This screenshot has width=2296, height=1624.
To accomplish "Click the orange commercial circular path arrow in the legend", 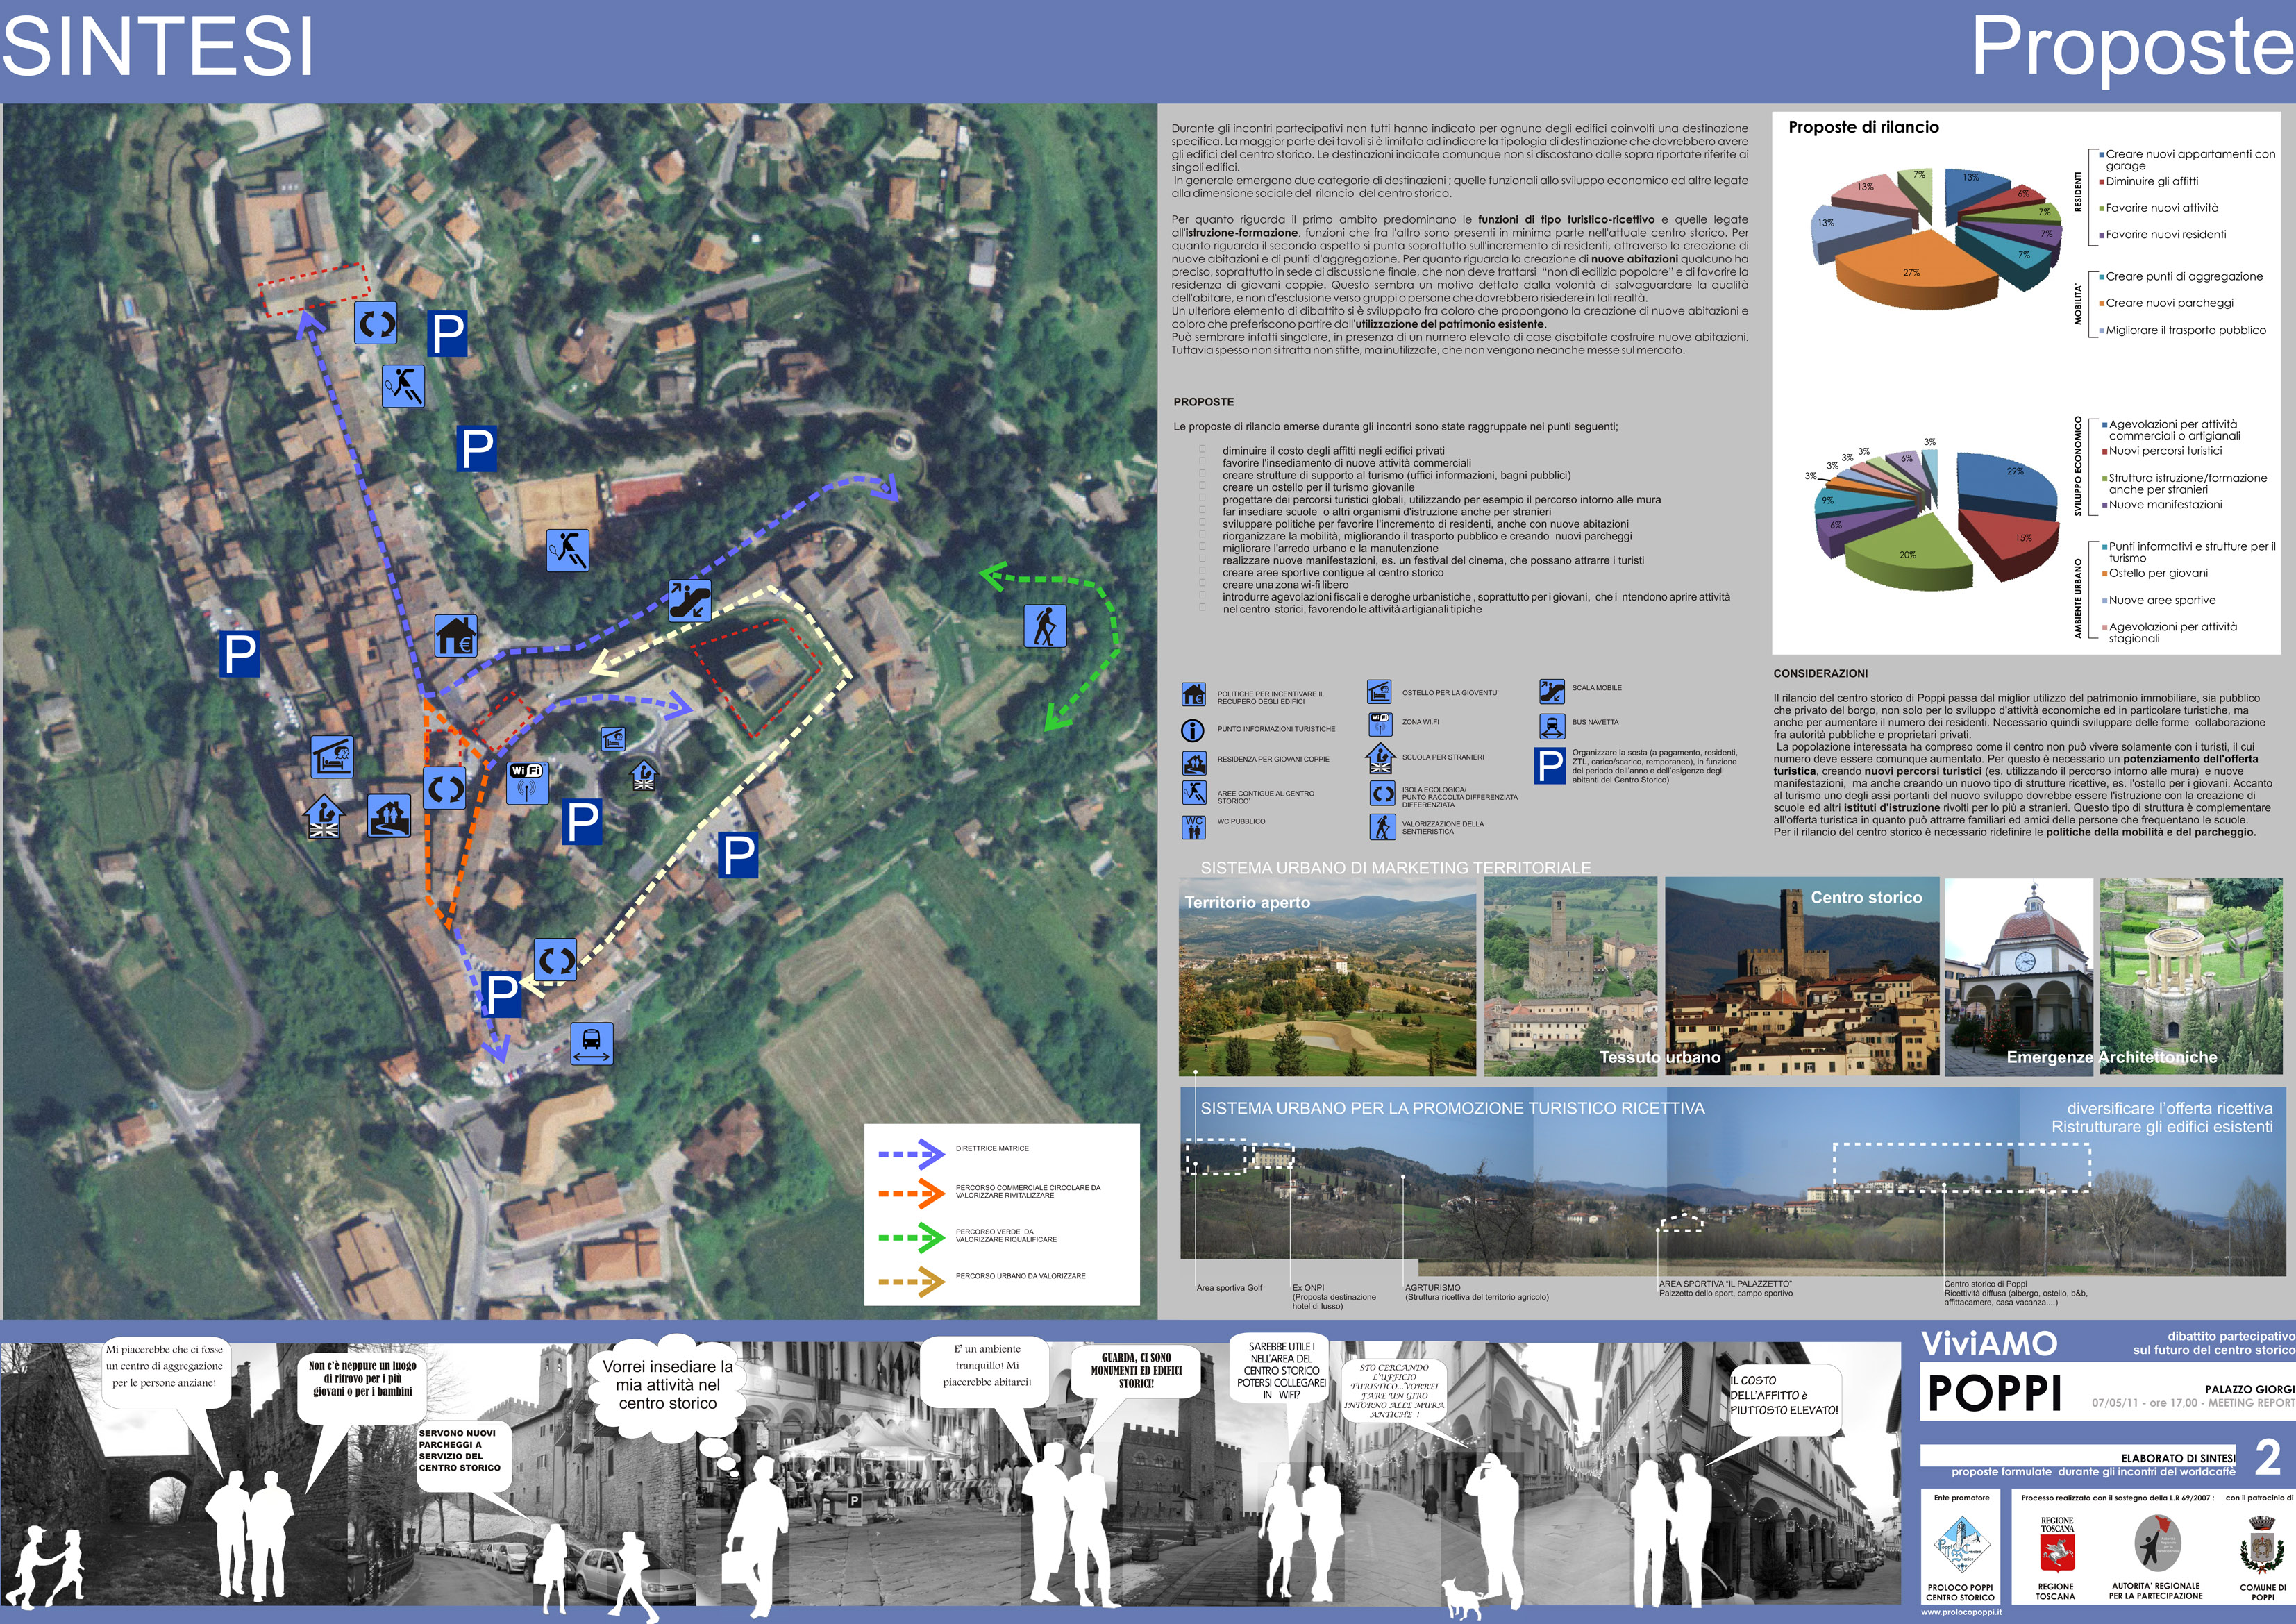I will pyautogui.click(x=911, y=1193).
